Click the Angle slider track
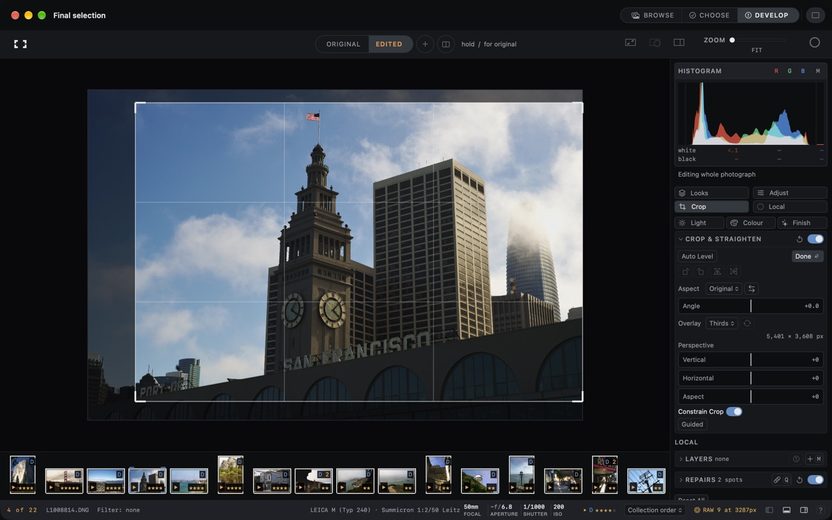The width and height of the screenshot is (832, 520). (751, 306)
